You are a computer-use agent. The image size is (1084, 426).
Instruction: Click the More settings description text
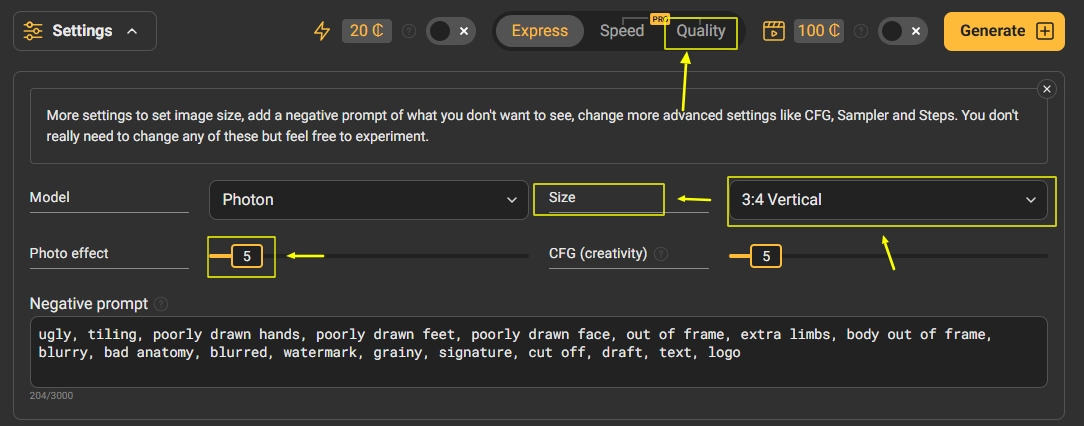(532, 125)
